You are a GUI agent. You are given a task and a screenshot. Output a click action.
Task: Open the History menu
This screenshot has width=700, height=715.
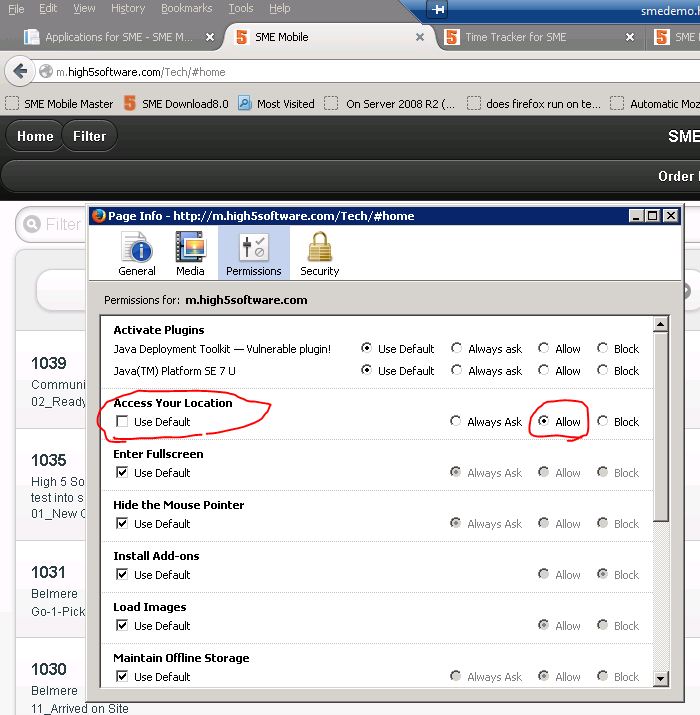128,8
